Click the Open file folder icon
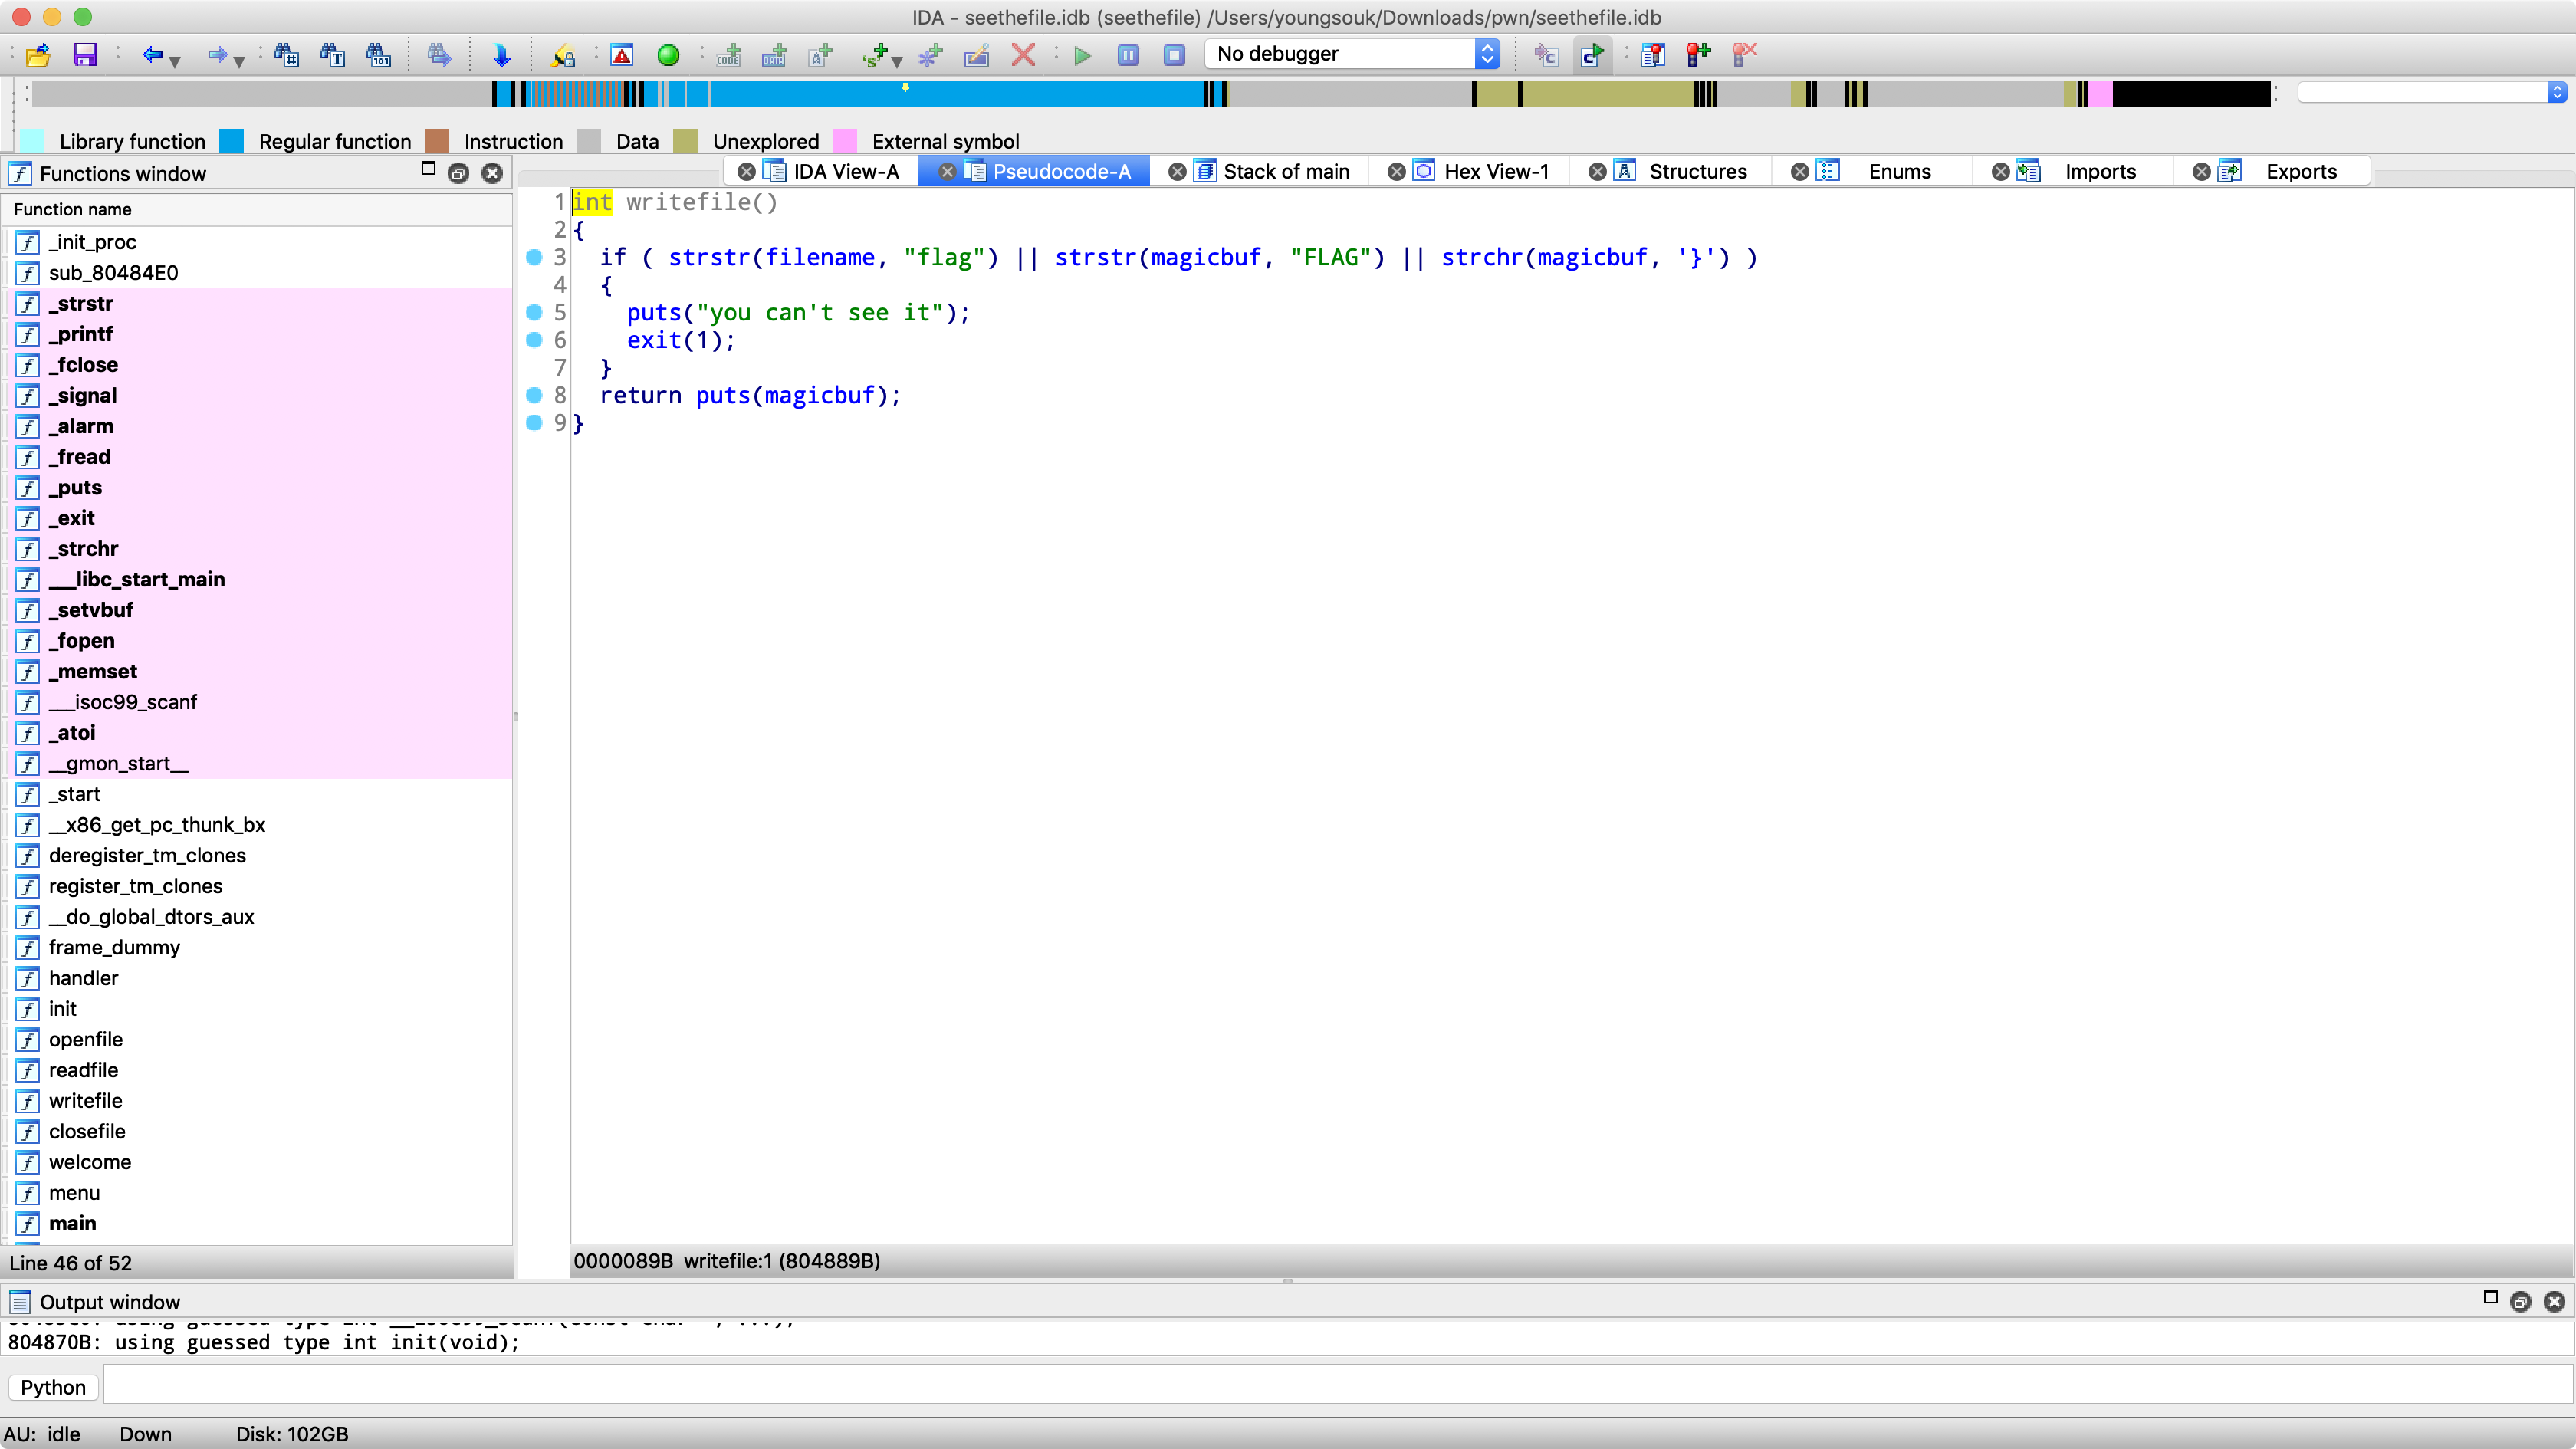This screenshot has width=2576, height=1449. click(38, 55)
